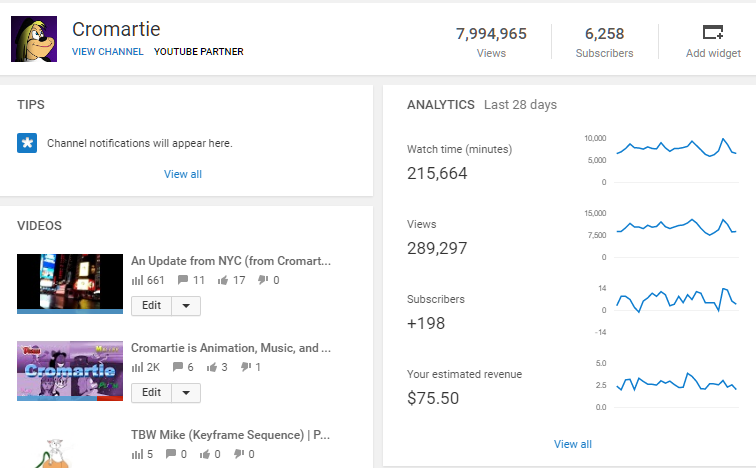Click the Add widget icon
The height and width of the screenshot is (468, 756).
[x=713, y=32]
